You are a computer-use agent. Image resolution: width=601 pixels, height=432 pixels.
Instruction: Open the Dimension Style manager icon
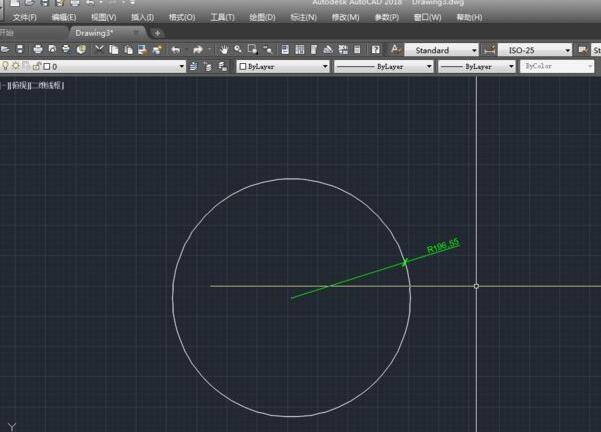tap(490, 49)
